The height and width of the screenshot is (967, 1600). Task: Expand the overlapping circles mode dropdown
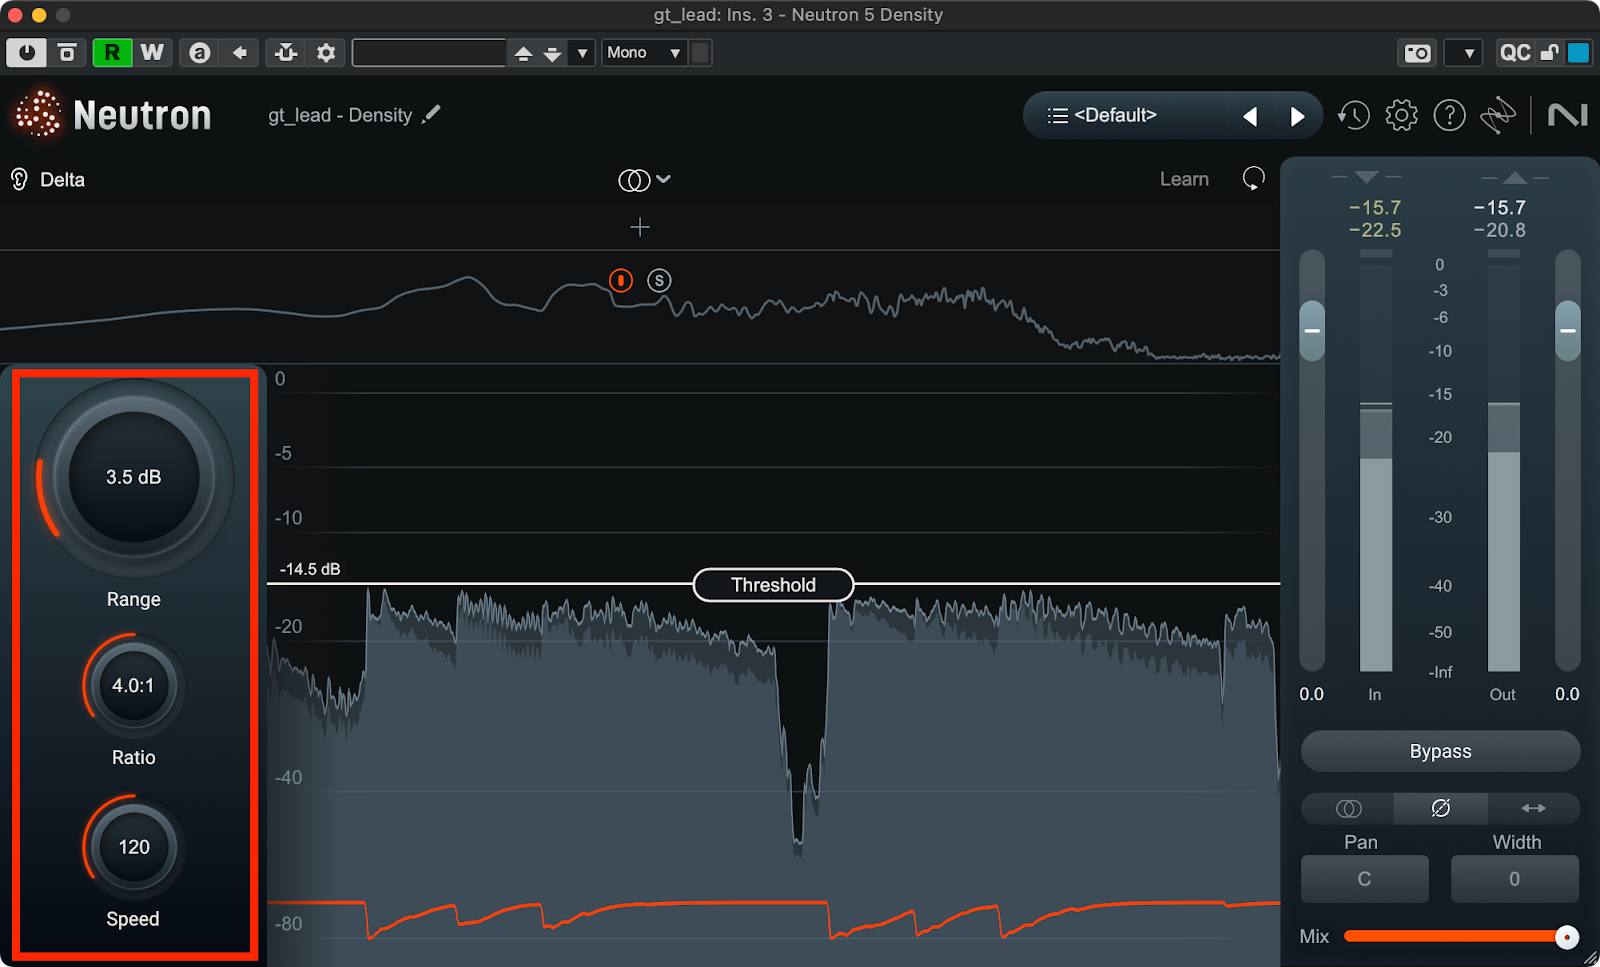[644, 180]
